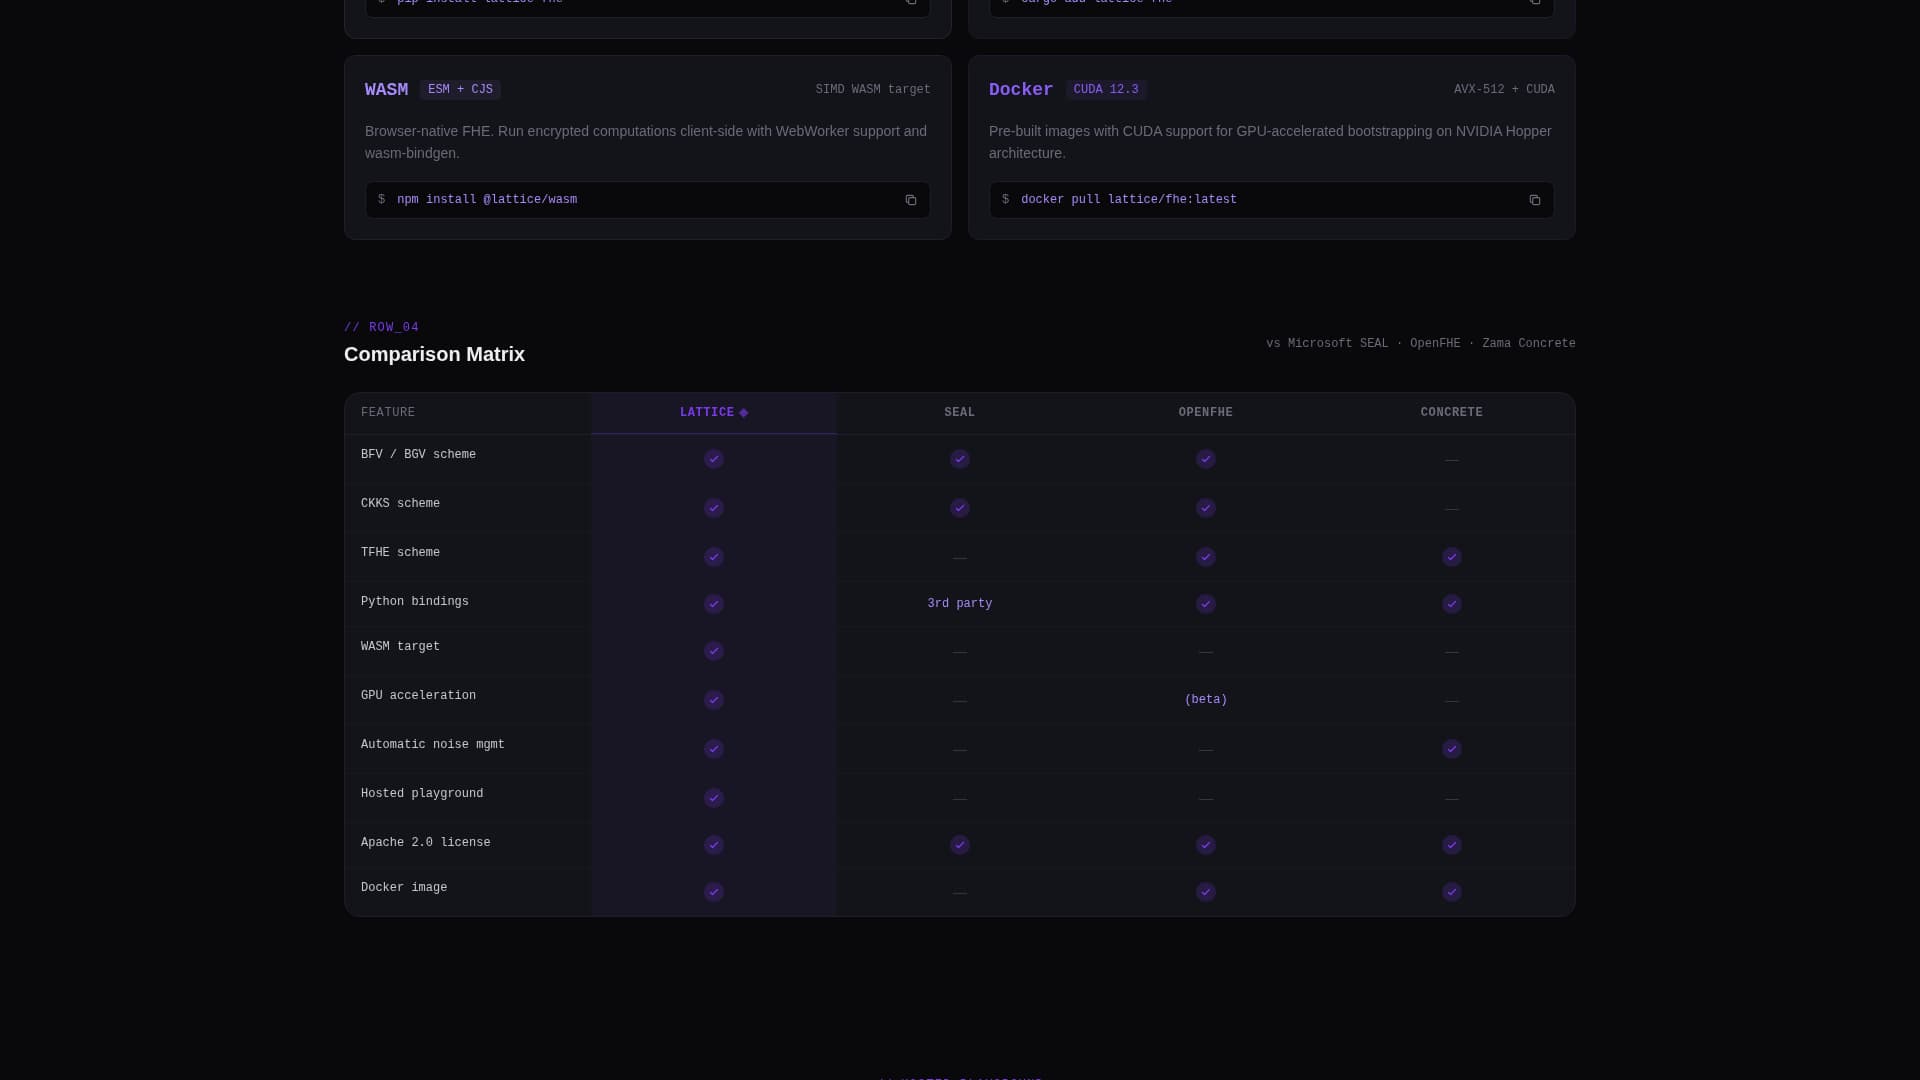Select the FEATURE column header

(x=468, y=413)
